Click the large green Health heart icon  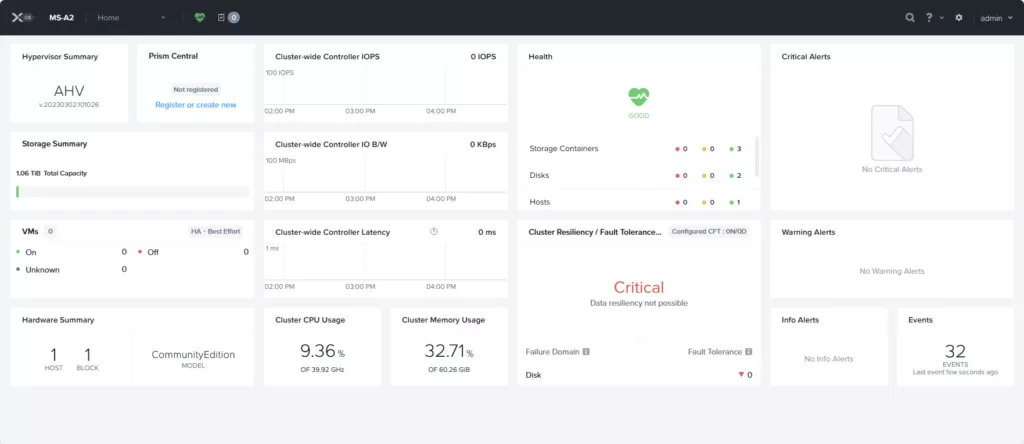(x=639, y=96)
